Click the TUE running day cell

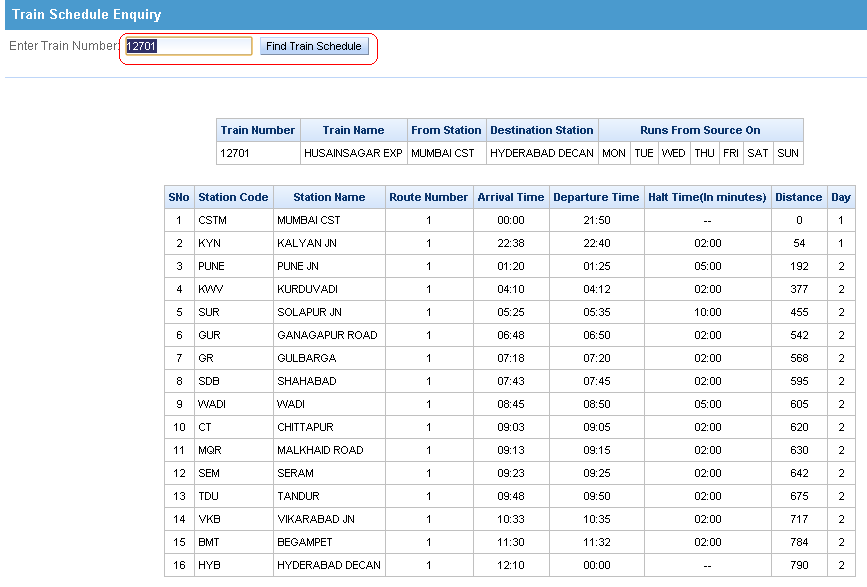coord(644,153)
